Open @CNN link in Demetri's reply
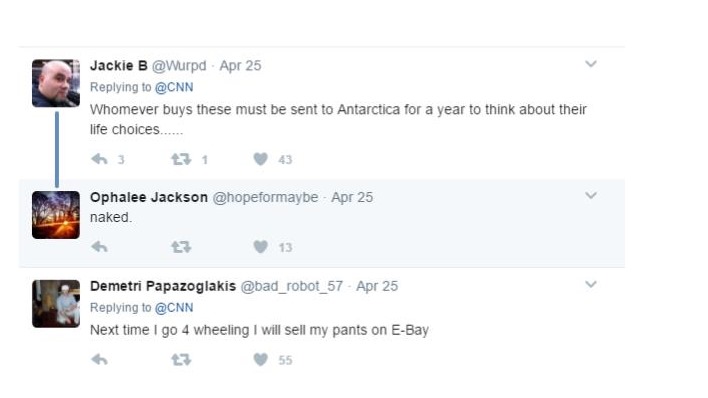708x398 pixels. 174,308
